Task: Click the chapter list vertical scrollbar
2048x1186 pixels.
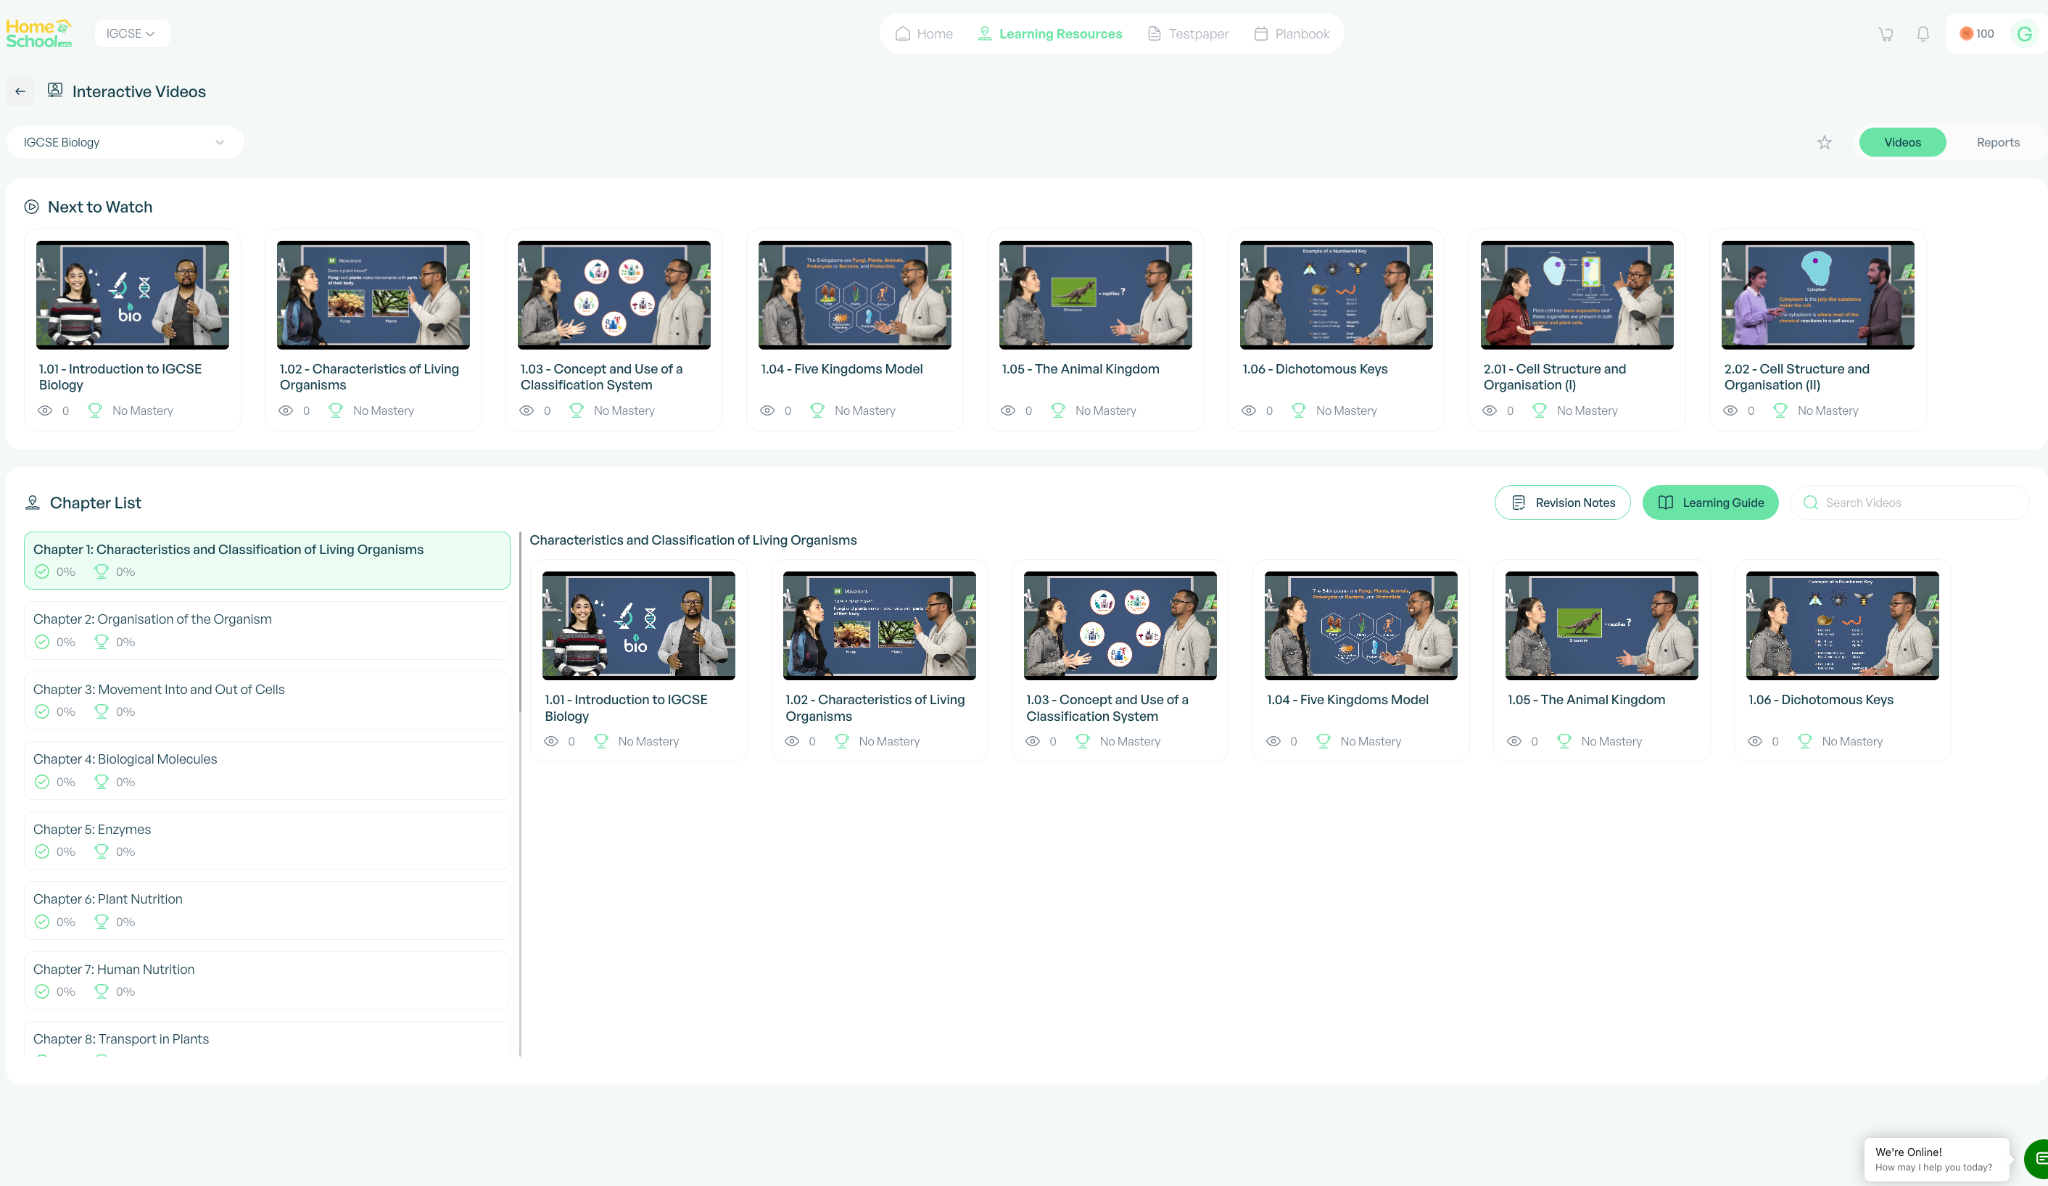Action: click(520, 622)
